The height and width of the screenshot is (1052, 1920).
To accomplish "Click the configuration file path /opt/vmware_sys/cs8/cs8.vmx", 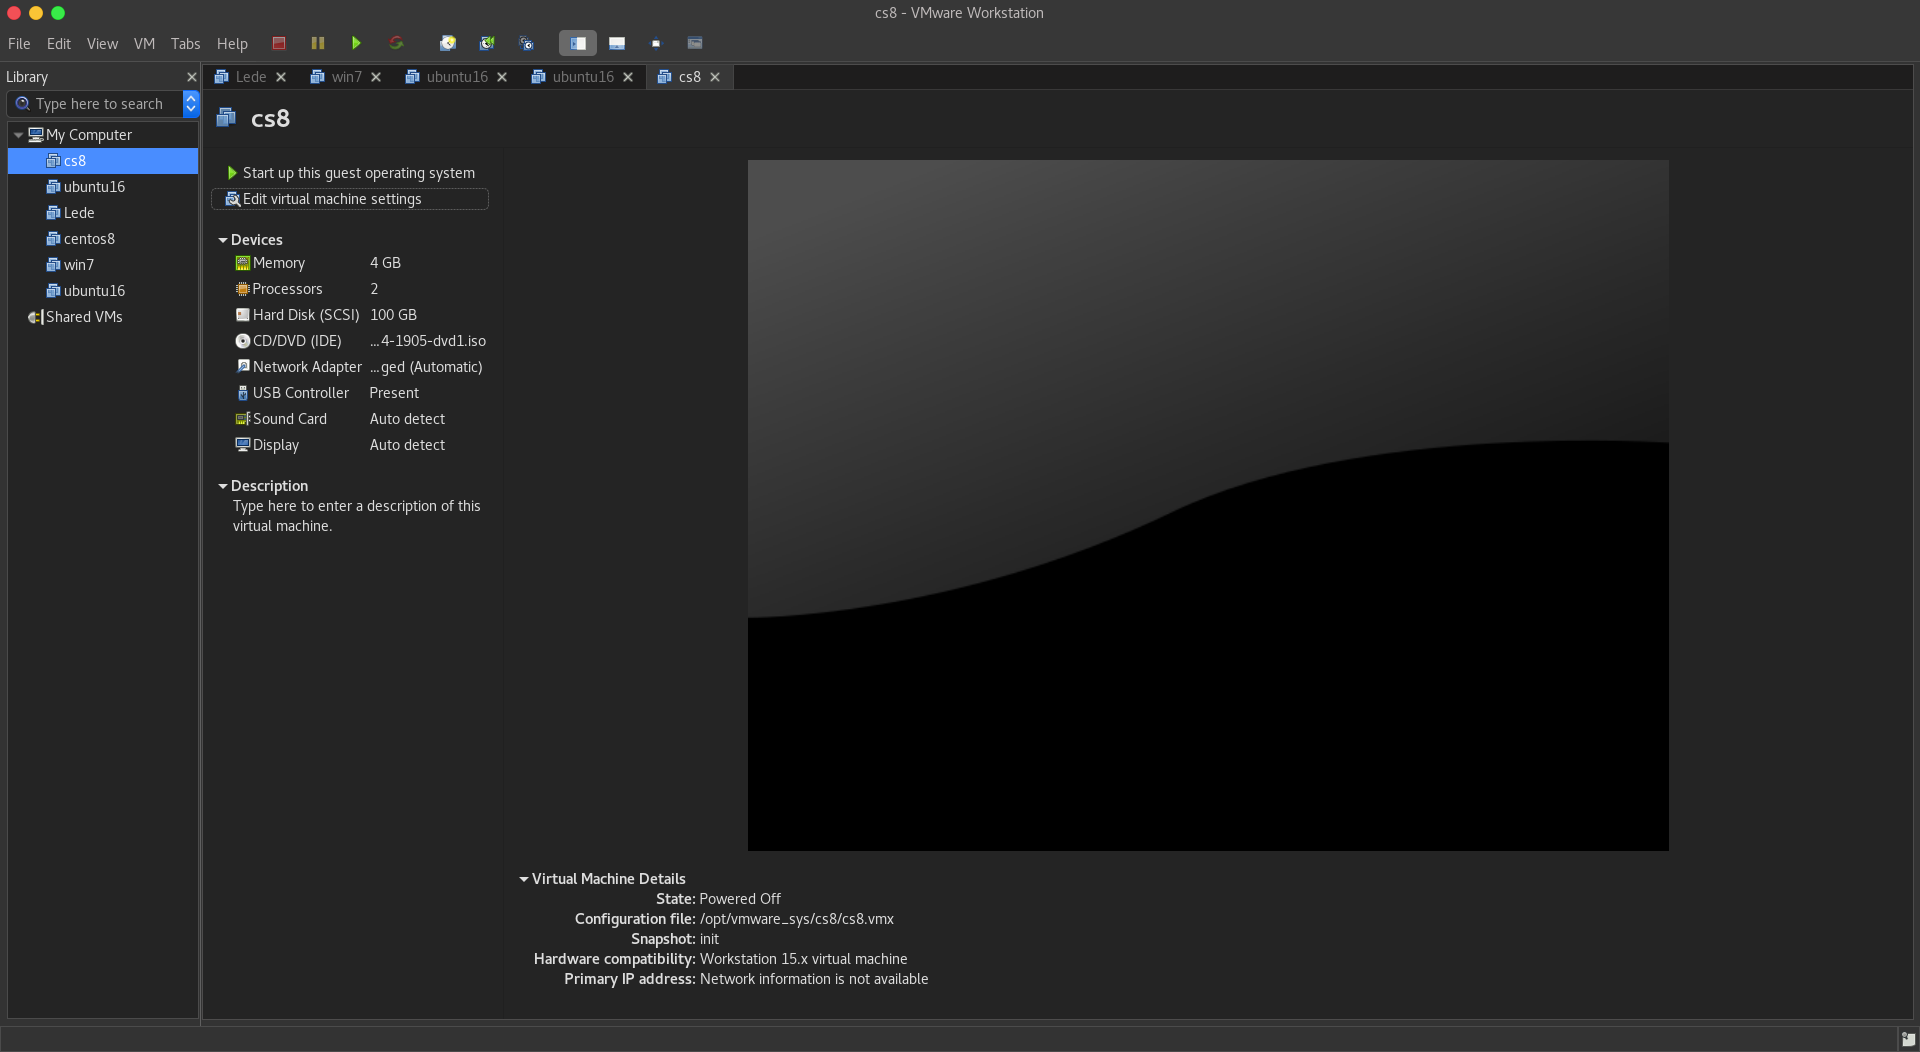I will point(797,919).
